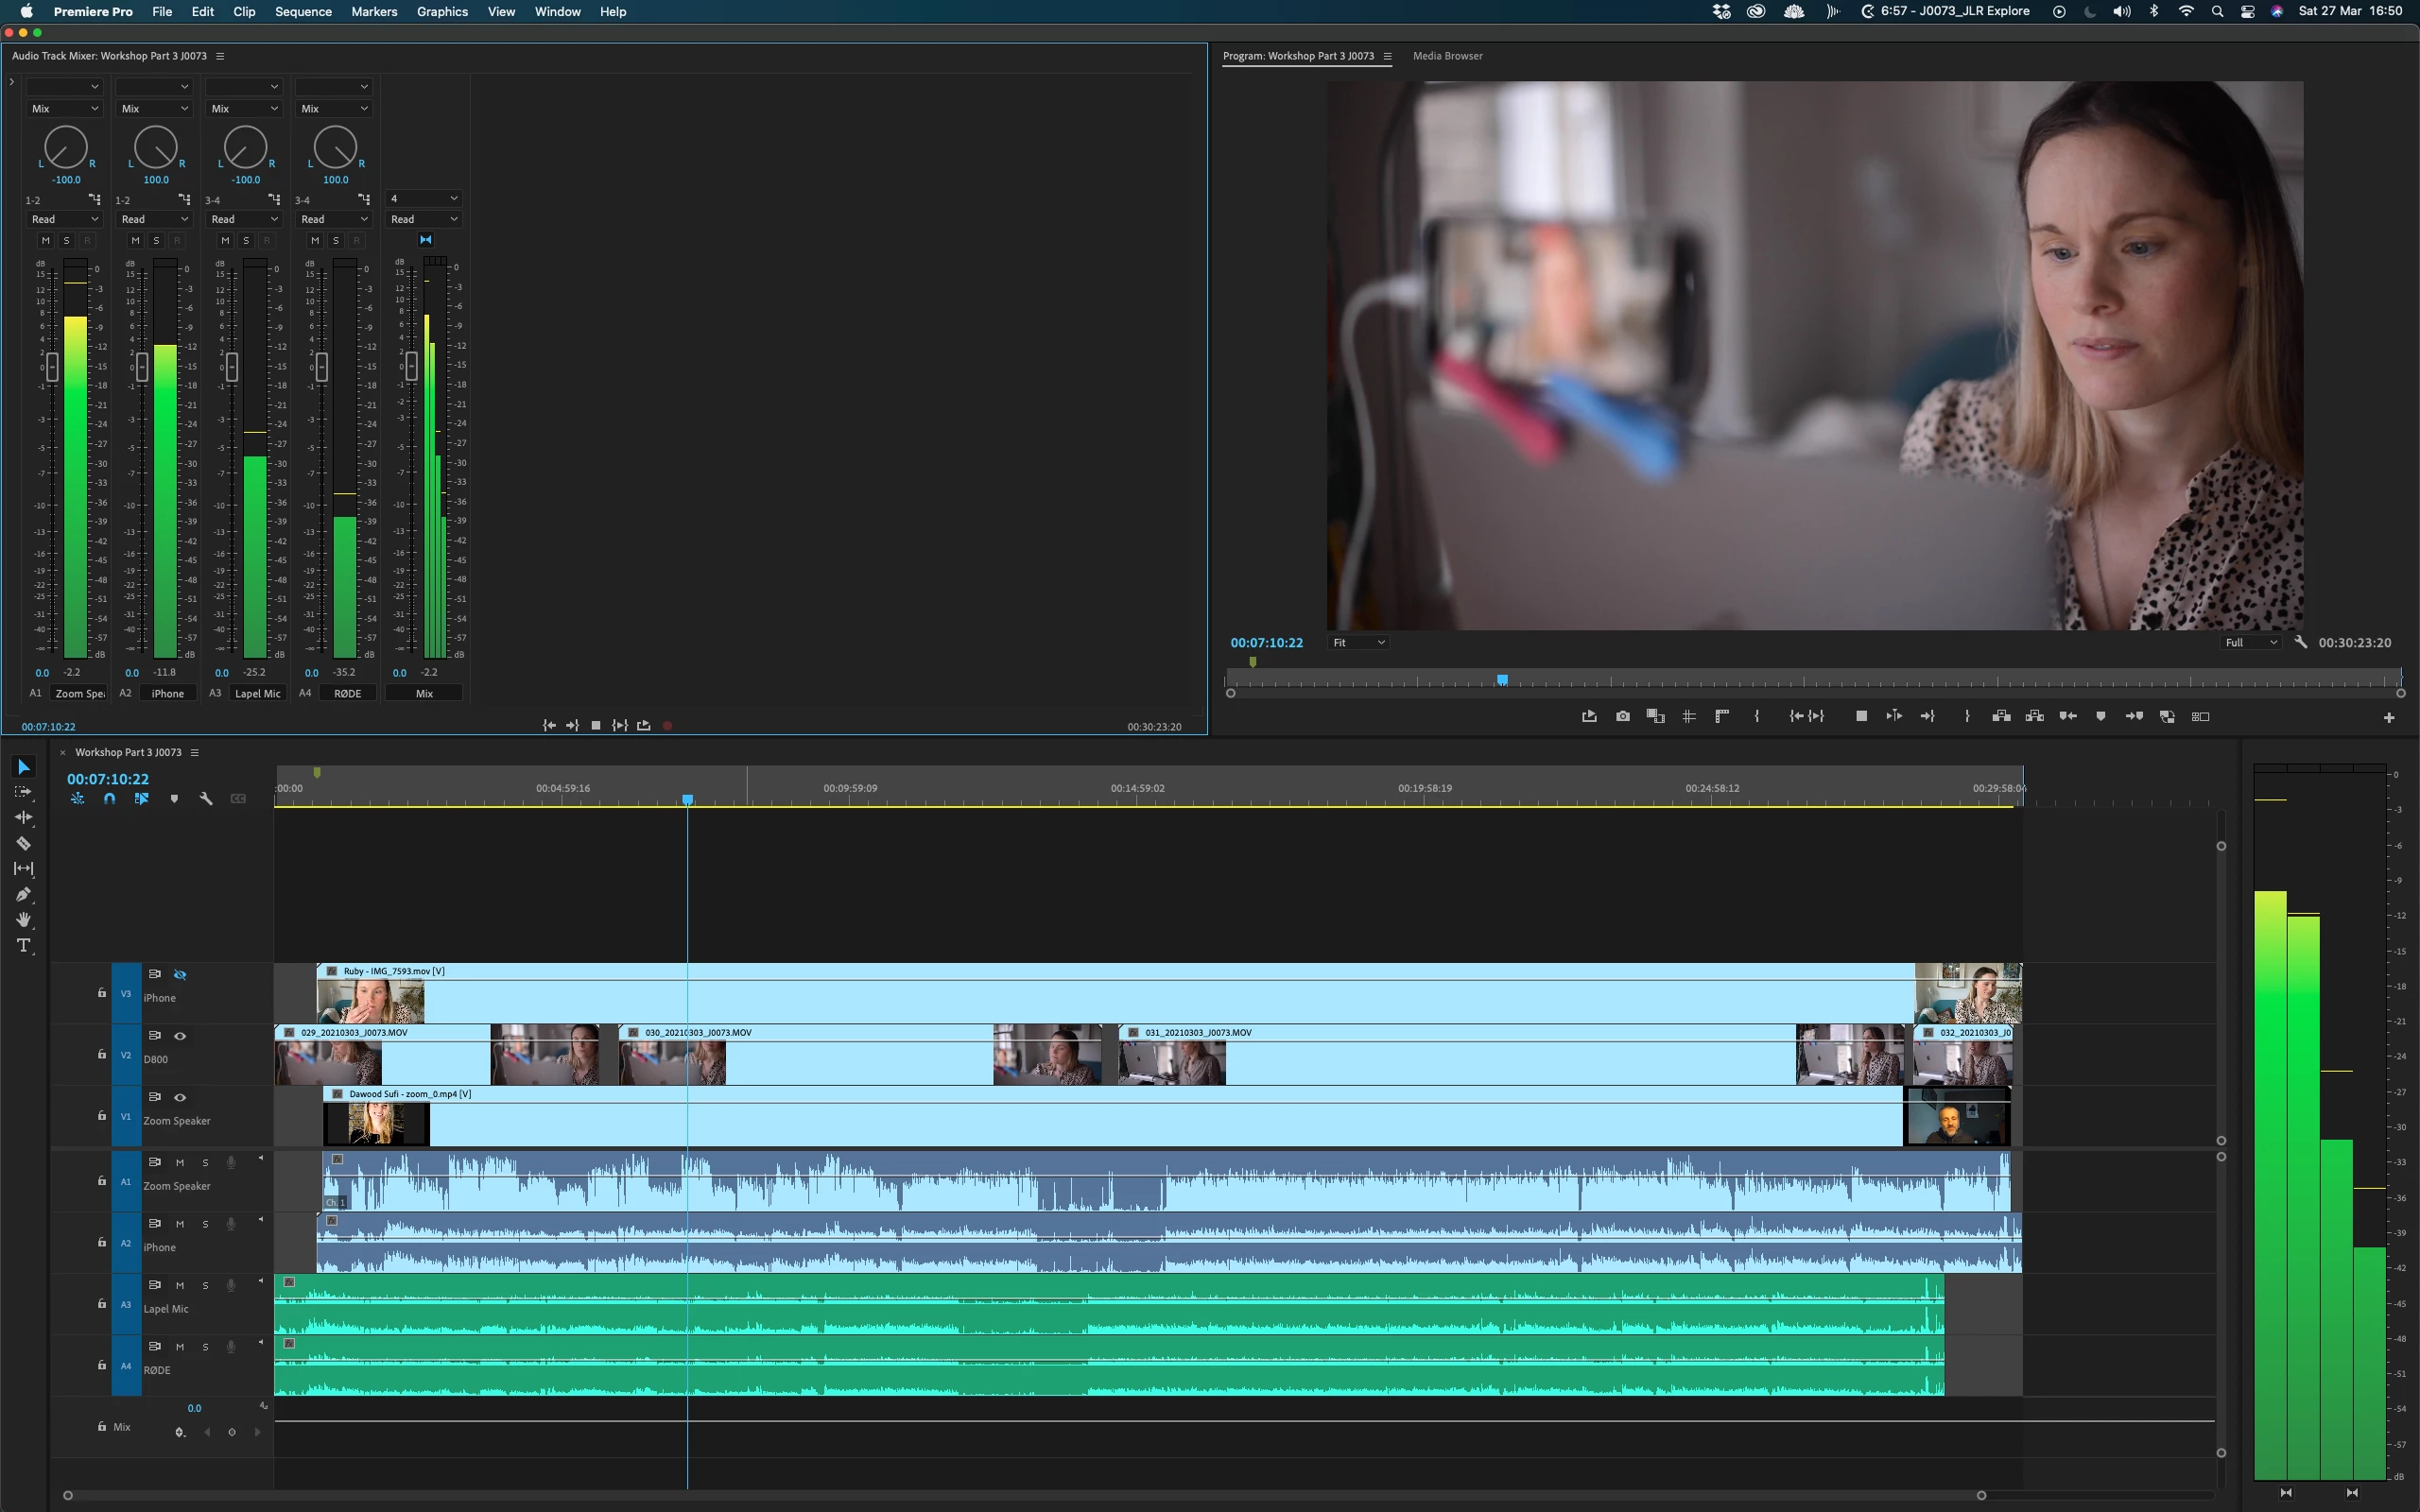Toggle the timeline Snap magnet icon
Screen dimensions: 2420x1512
(109, 798)
